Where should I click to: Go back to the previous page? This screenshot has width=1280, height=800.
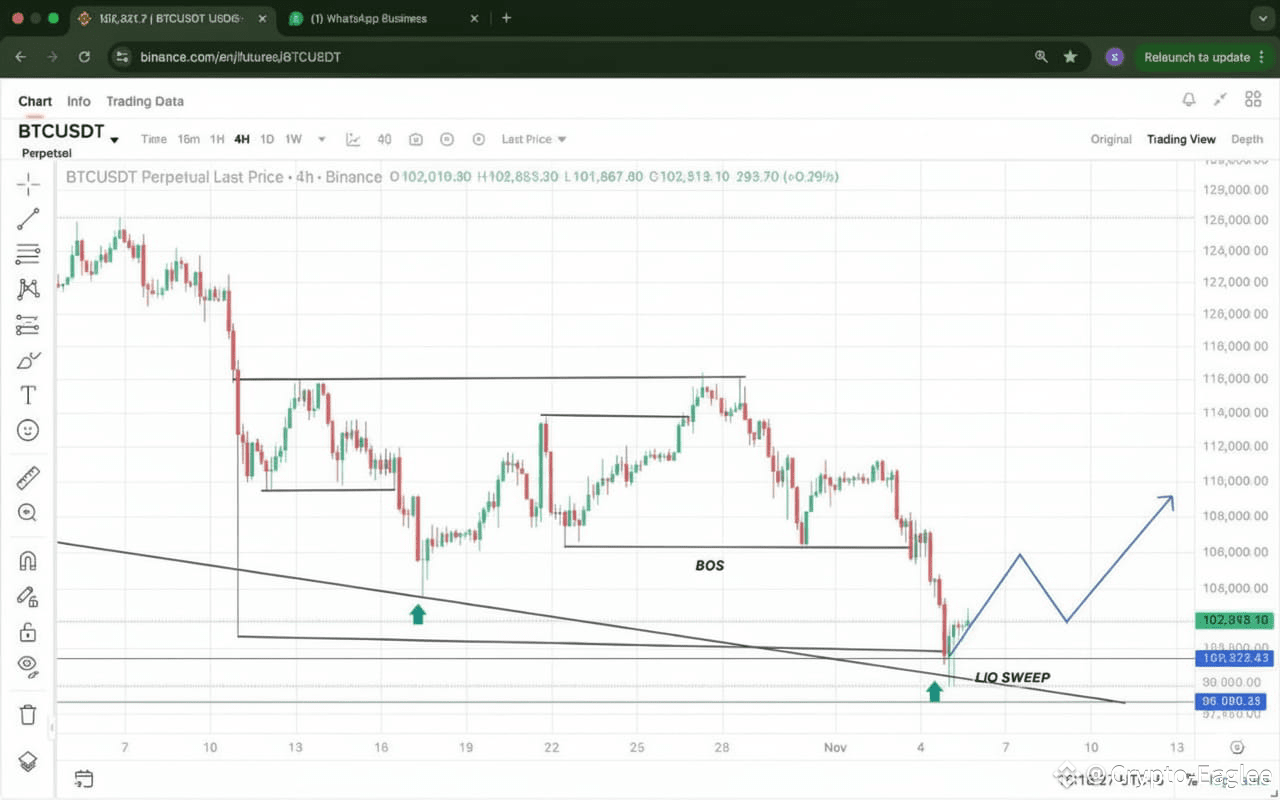[x=21, y=57]
